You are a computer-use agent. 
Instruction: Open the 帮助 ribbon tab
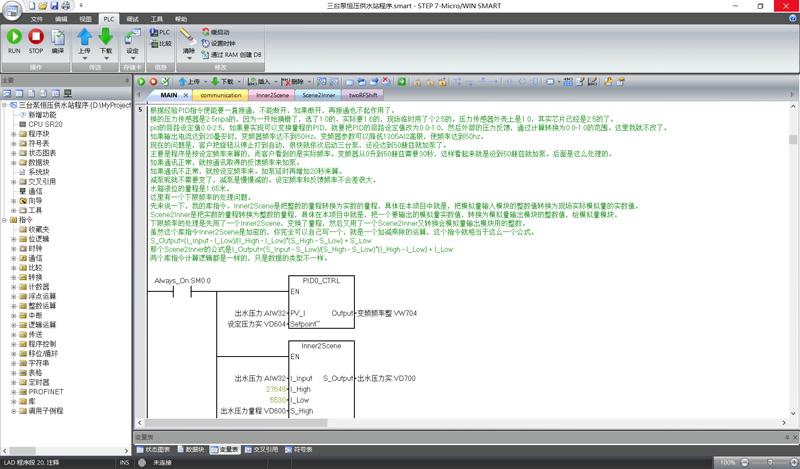181,19
